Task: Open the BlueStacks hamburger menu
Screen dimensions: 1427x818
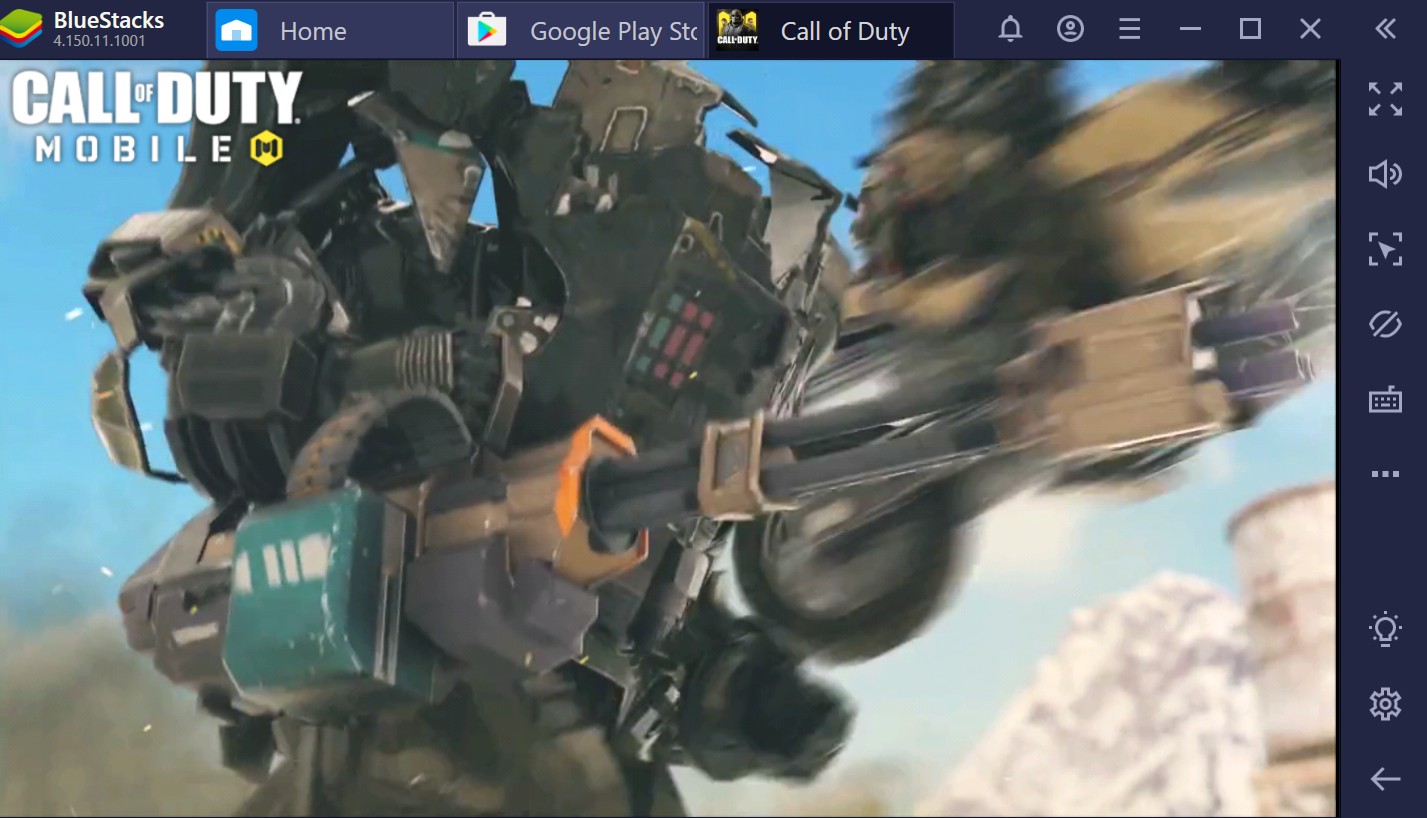Action: click(x=1130, y=30)
